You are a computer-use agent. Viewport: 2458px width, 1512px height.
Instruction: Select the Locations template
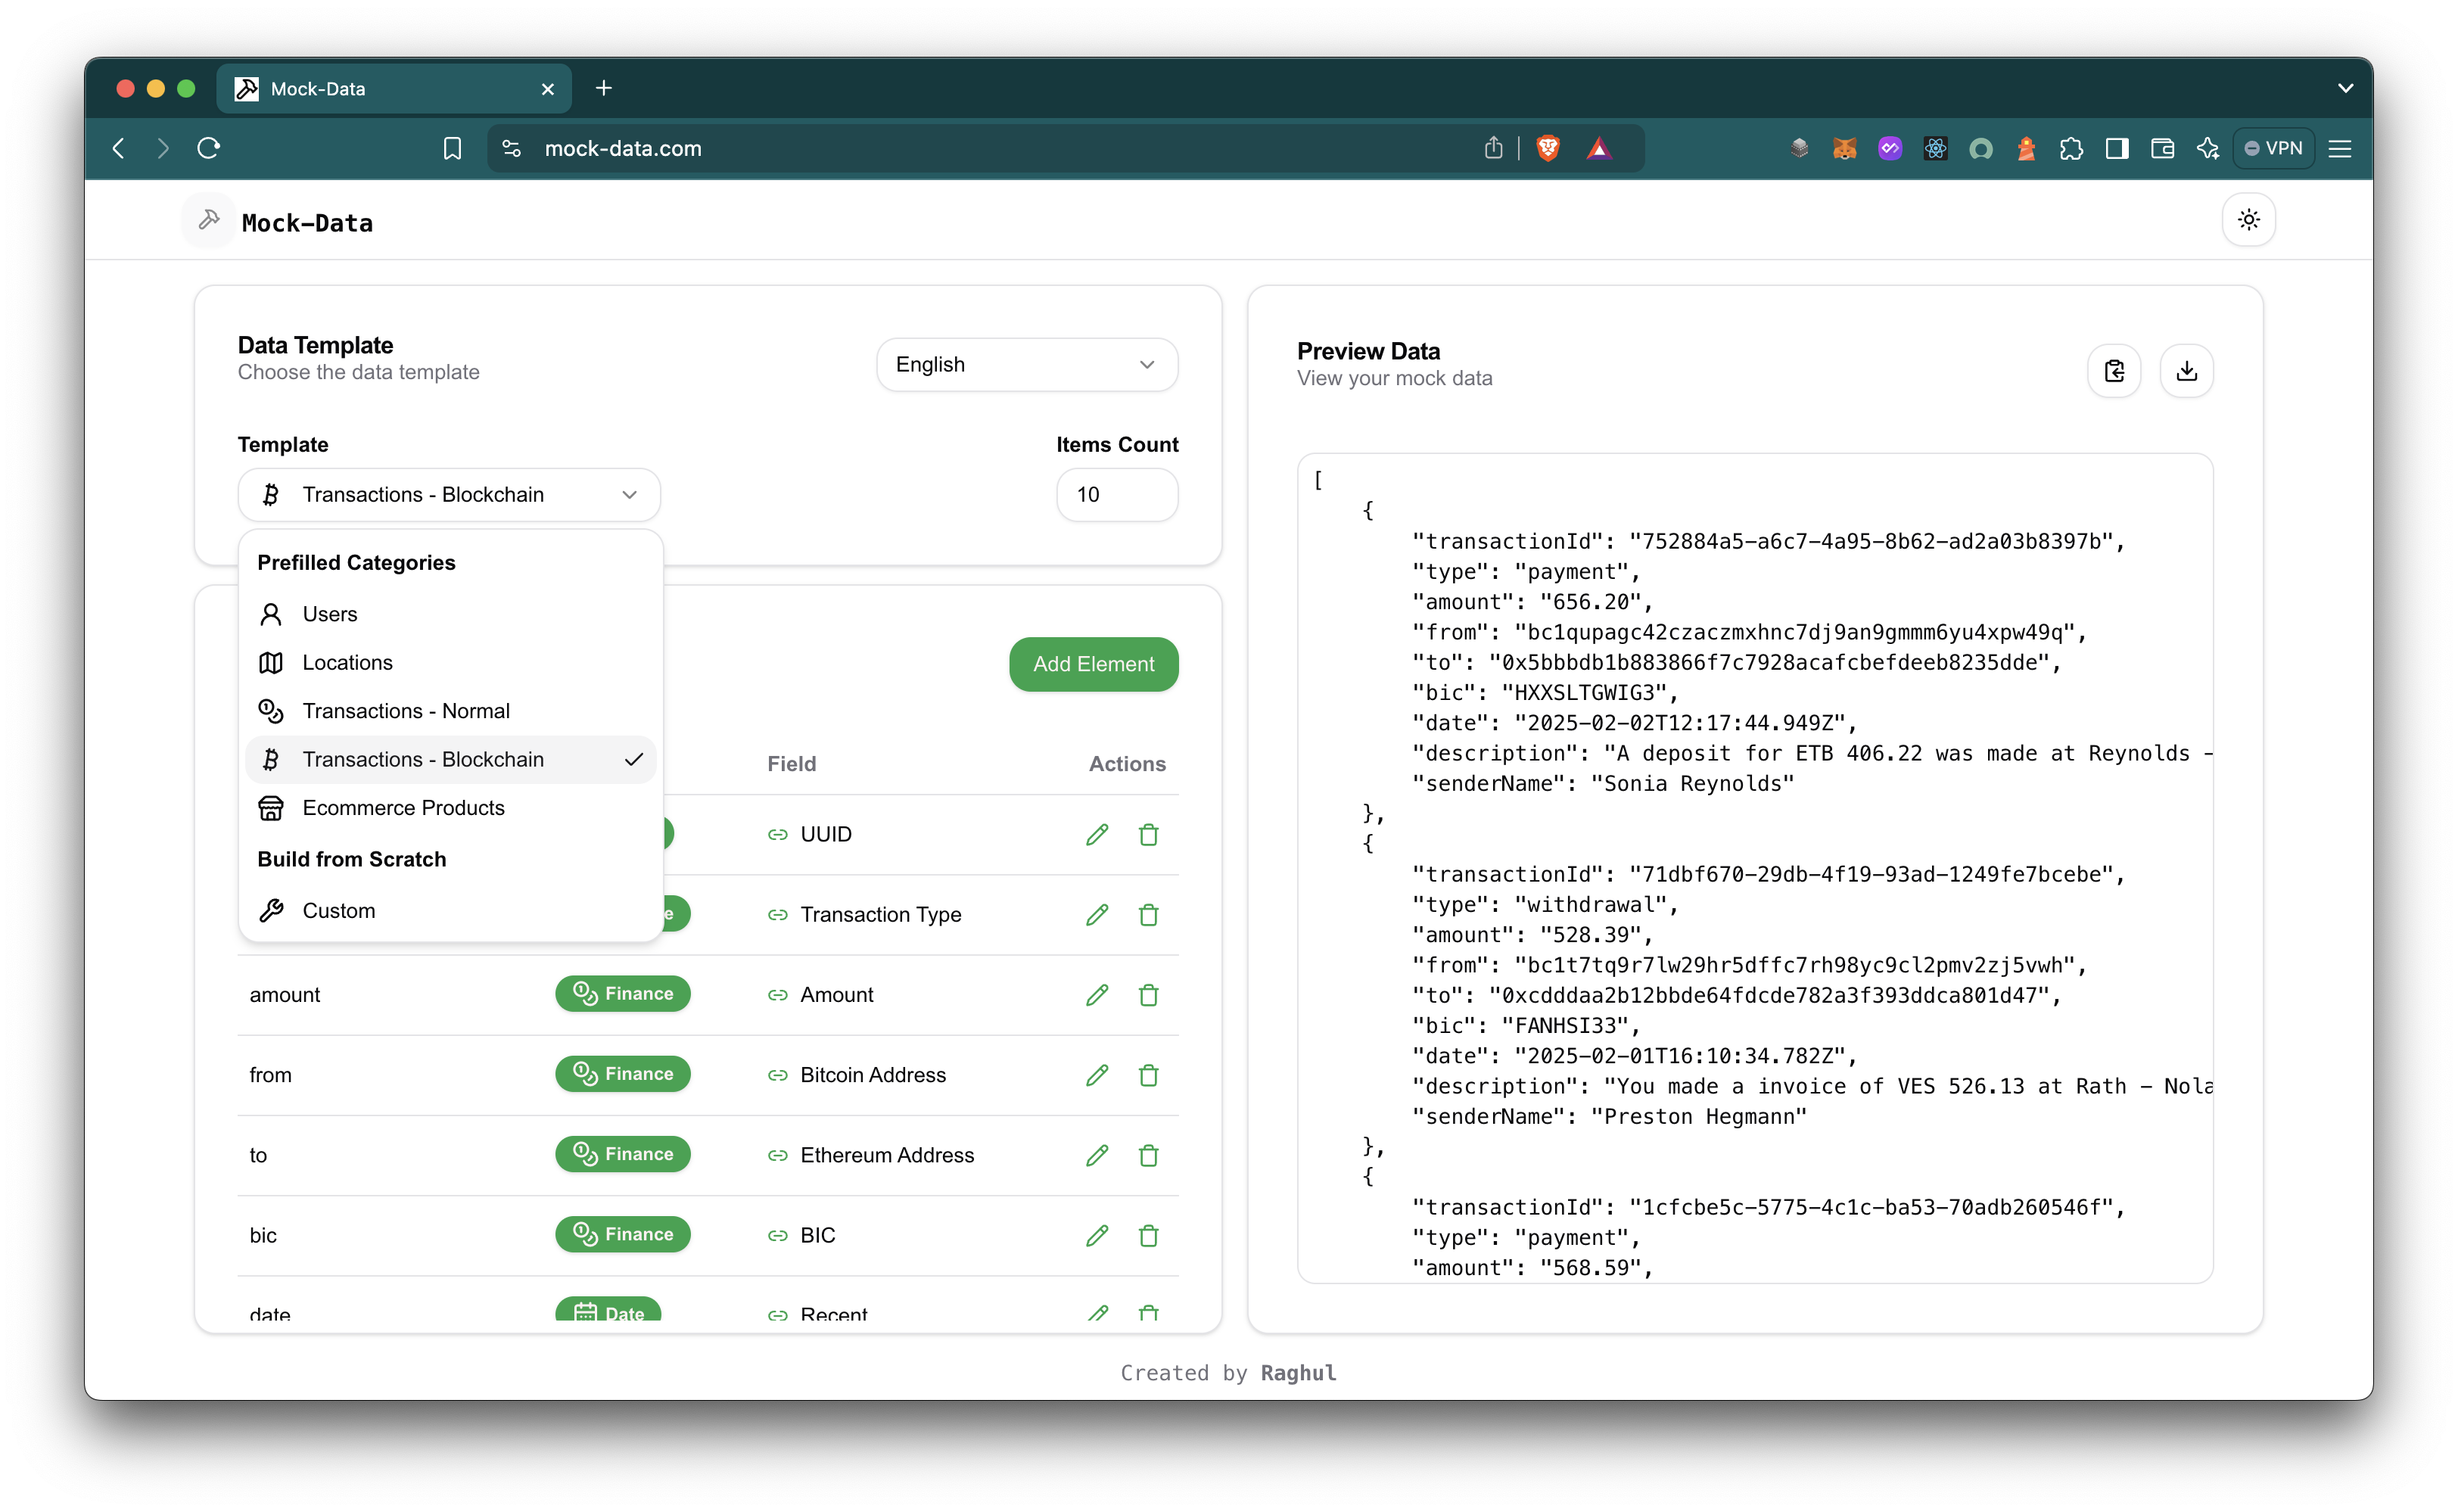[x=450, y=662]
